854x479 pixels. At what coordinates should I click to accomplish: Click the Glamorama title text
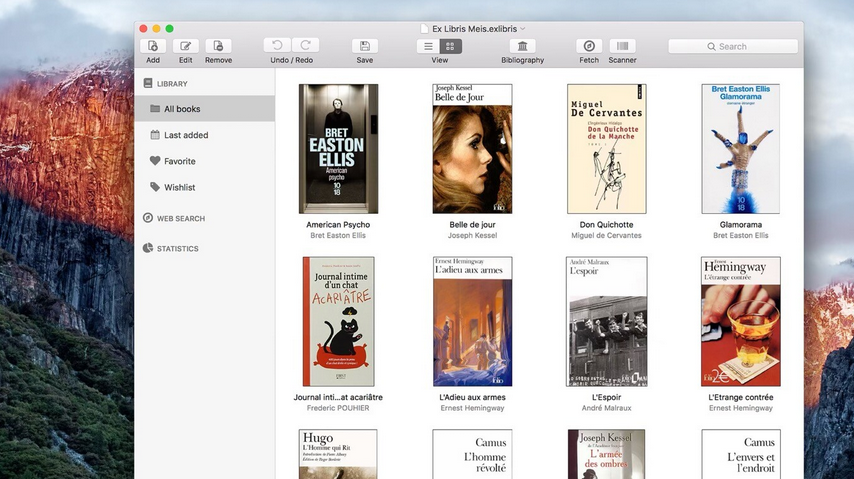click(741, 225)
